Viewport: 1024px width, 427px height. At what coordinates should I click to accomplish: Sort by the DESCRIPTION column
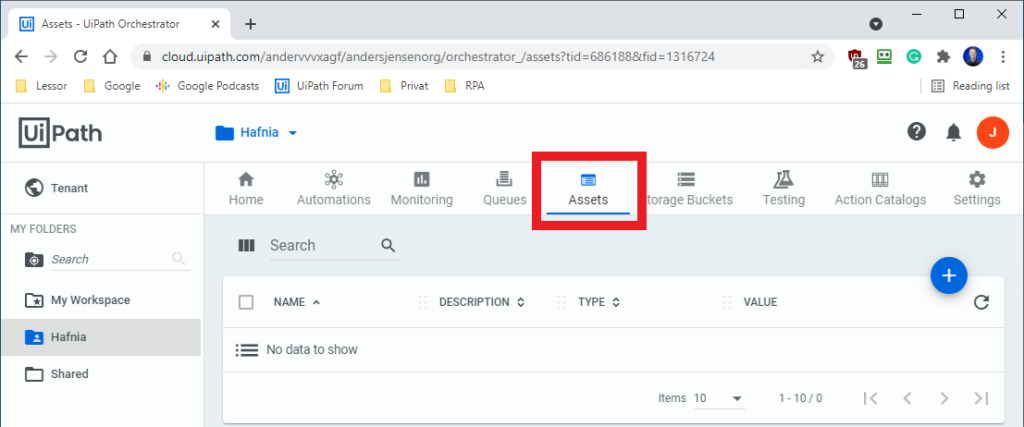point(482,302)
